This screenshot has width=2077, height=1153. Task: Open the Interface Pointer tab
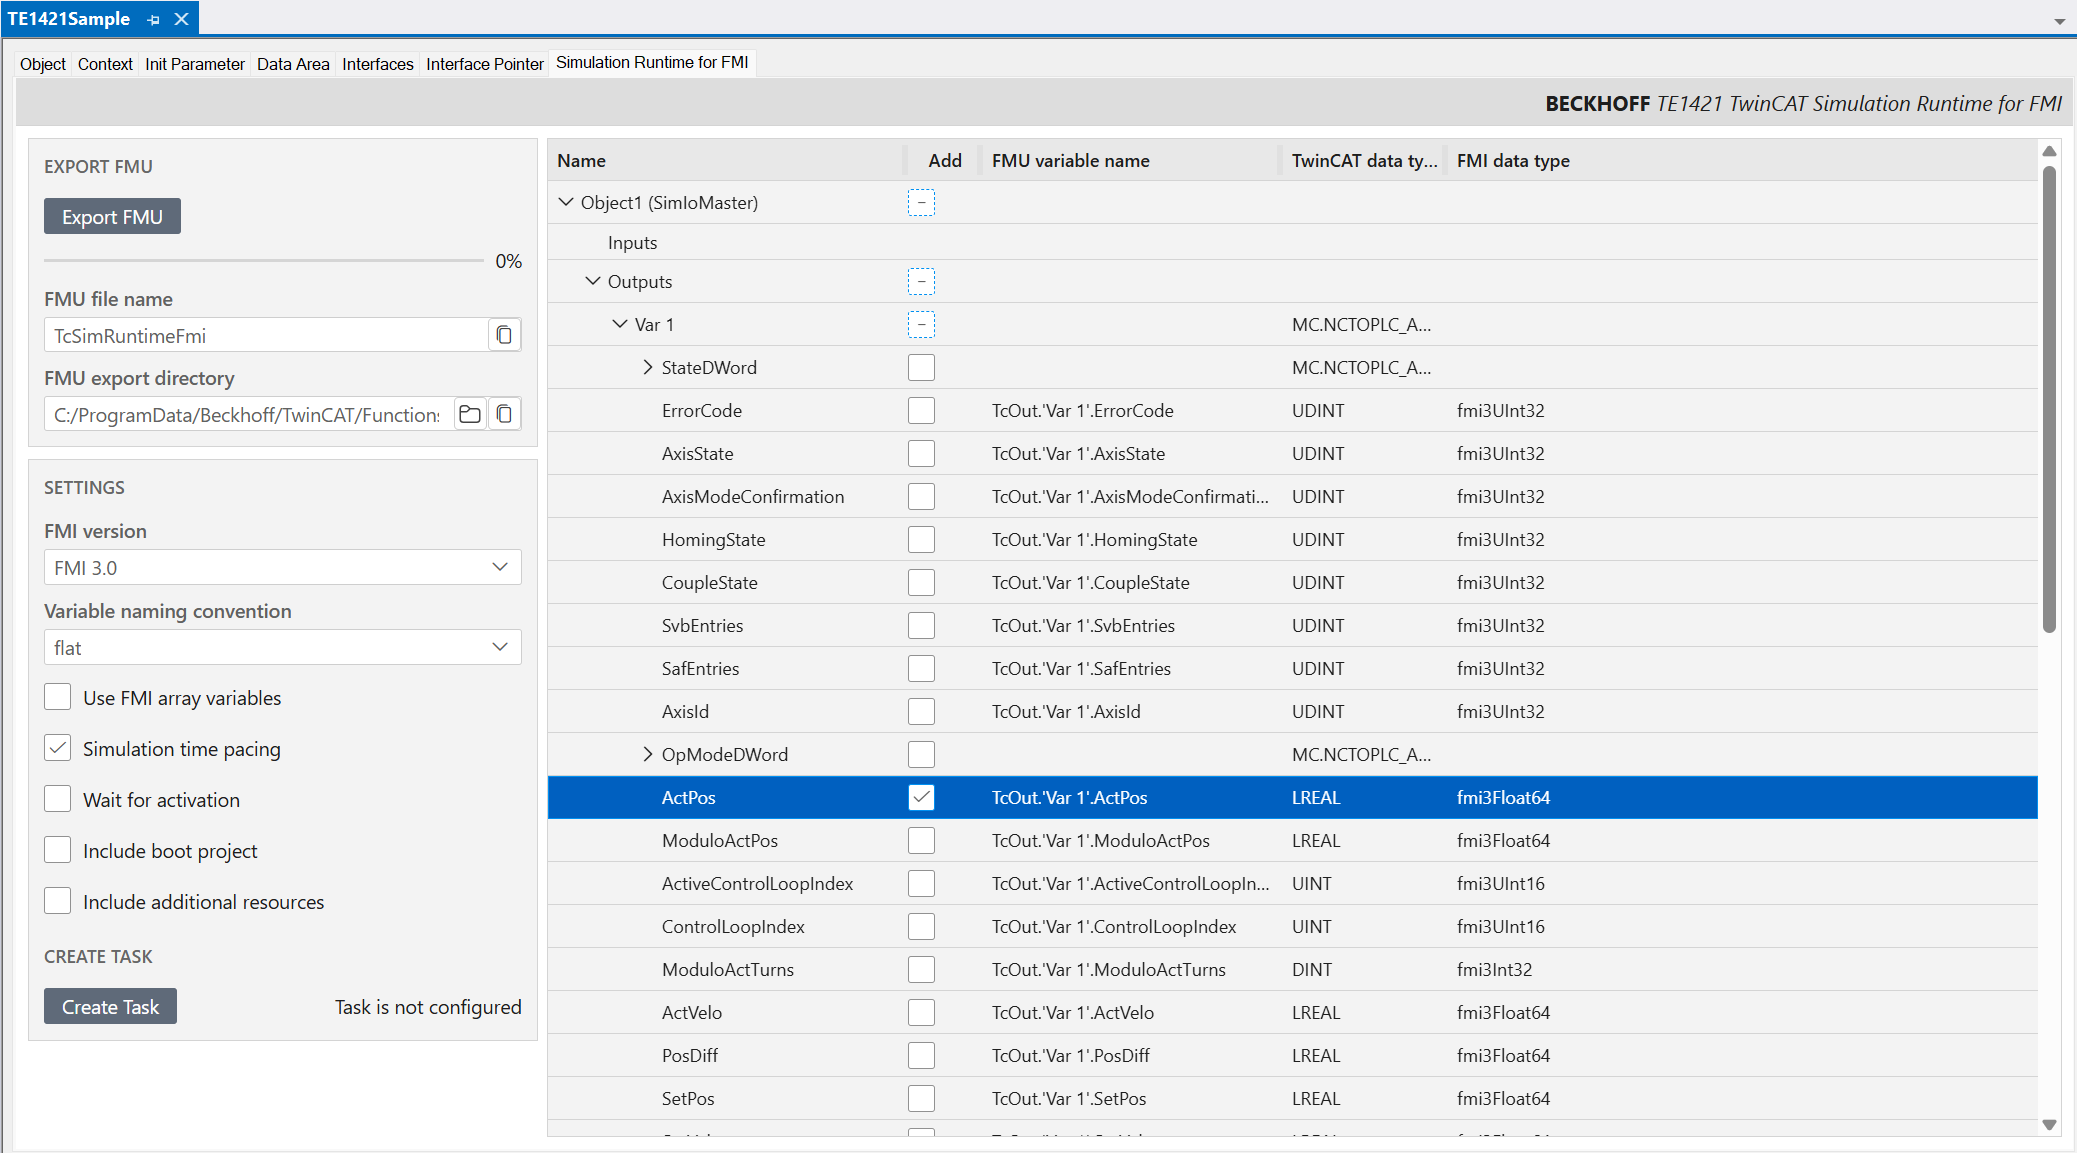(485, 64)
